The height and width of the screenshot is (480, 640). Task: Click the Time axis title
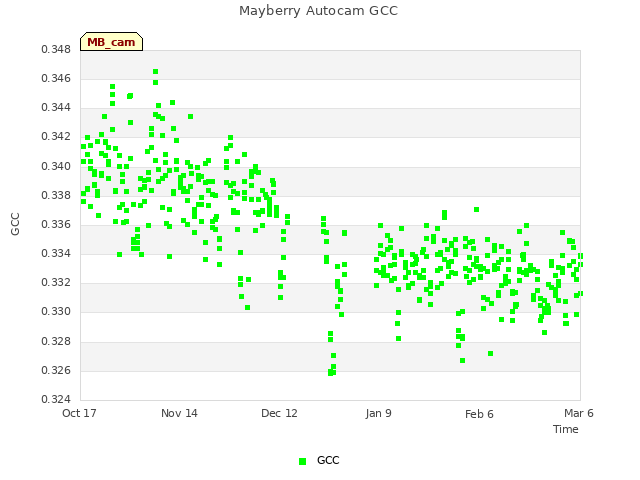pyautogui.click(x=566, y=429)
